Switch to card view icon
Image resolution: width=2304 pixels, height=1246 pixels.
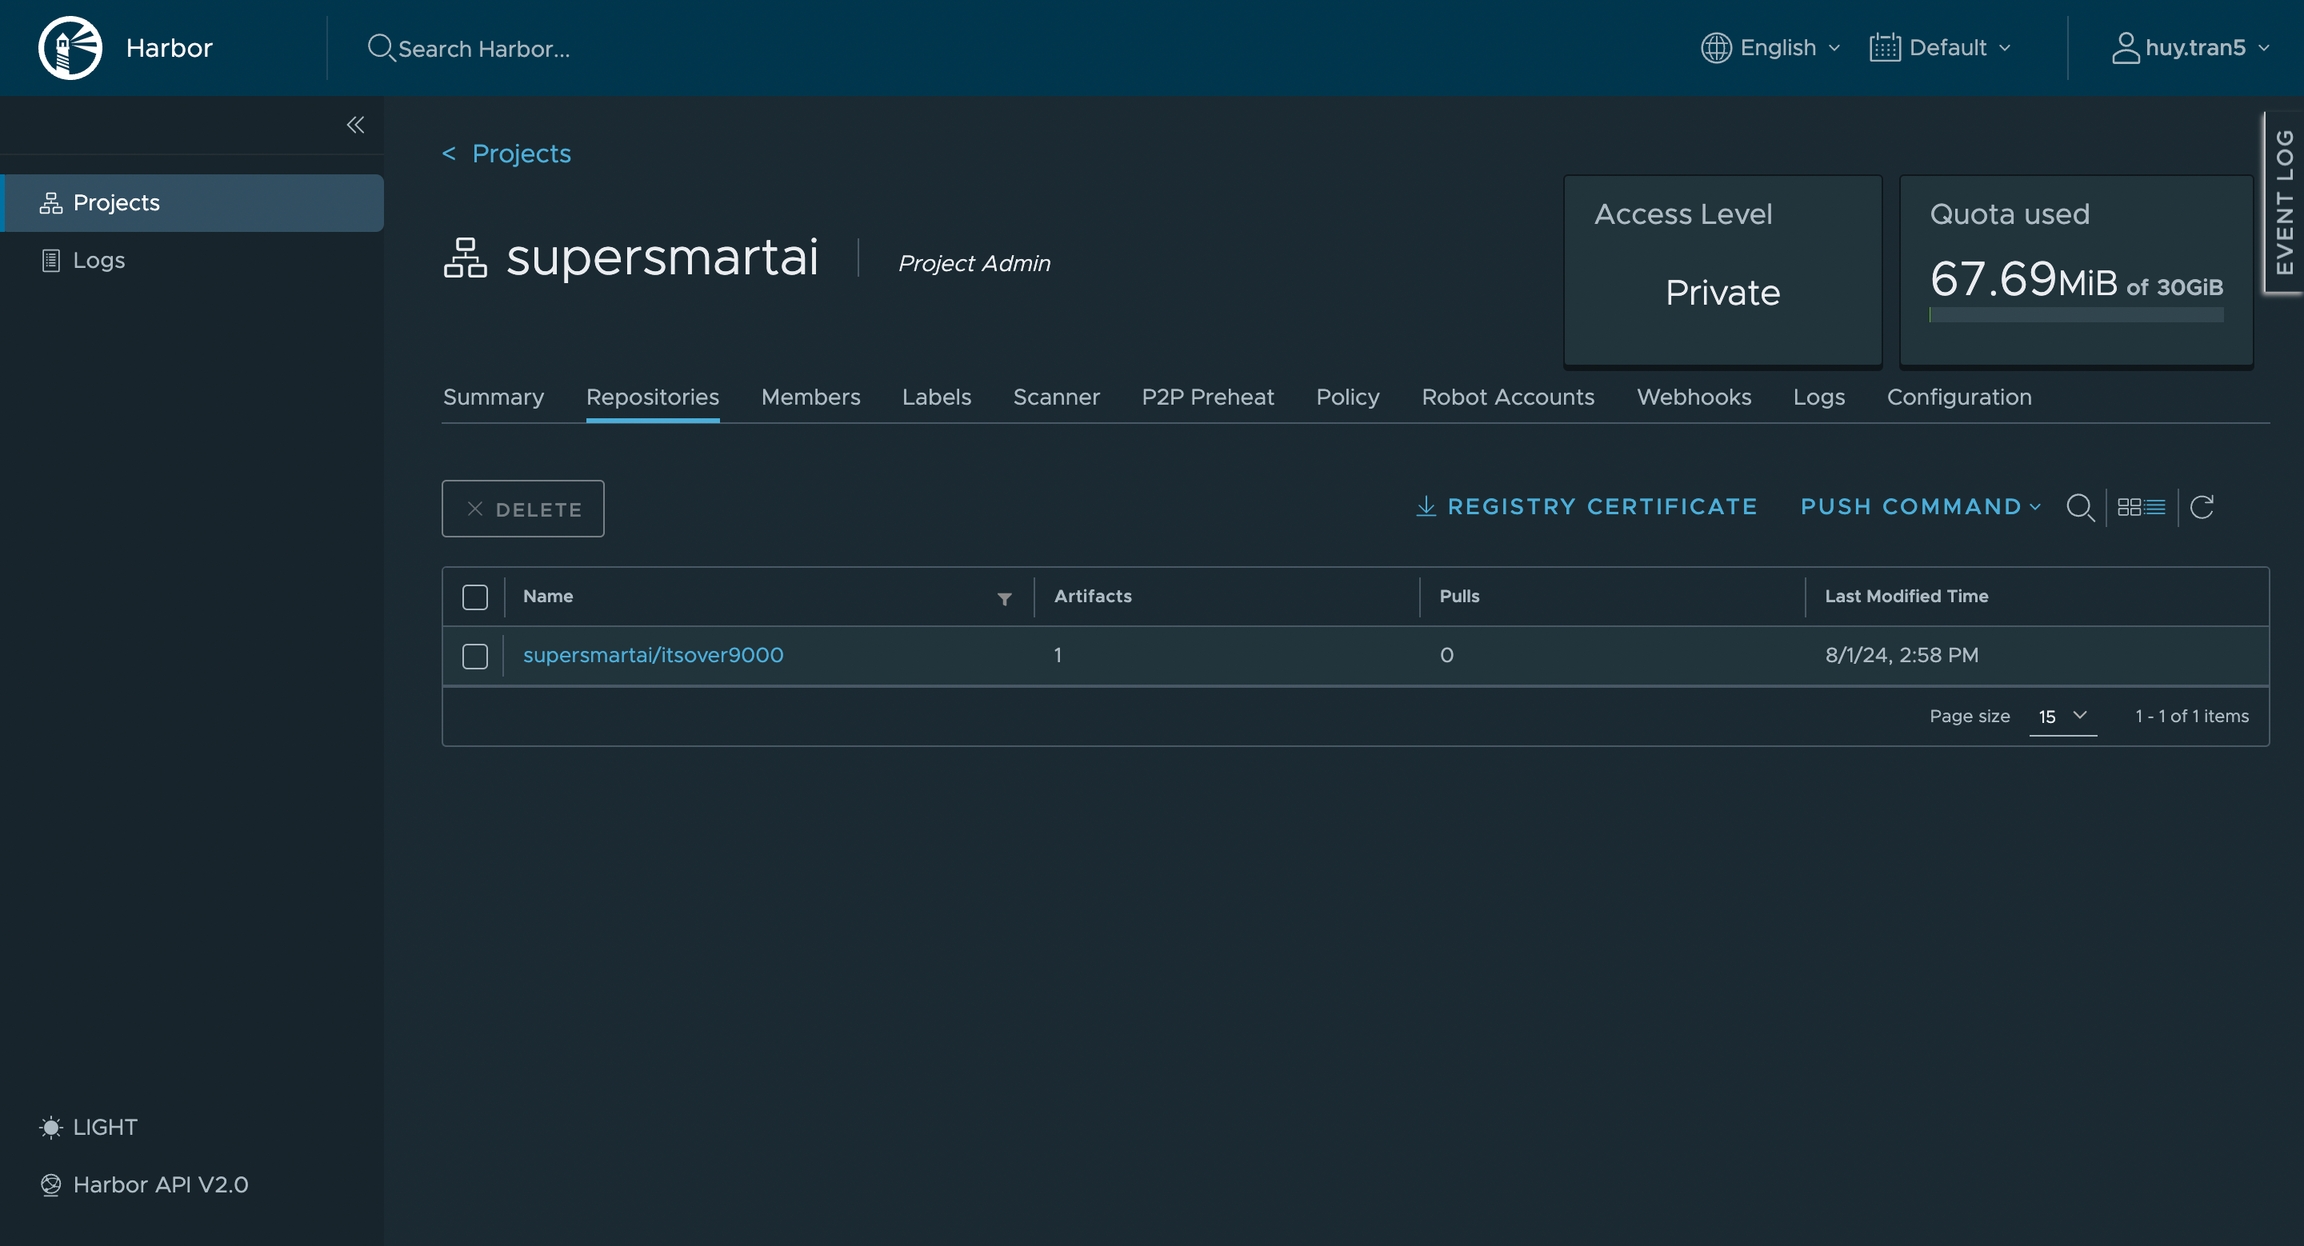pos(2129,507)
